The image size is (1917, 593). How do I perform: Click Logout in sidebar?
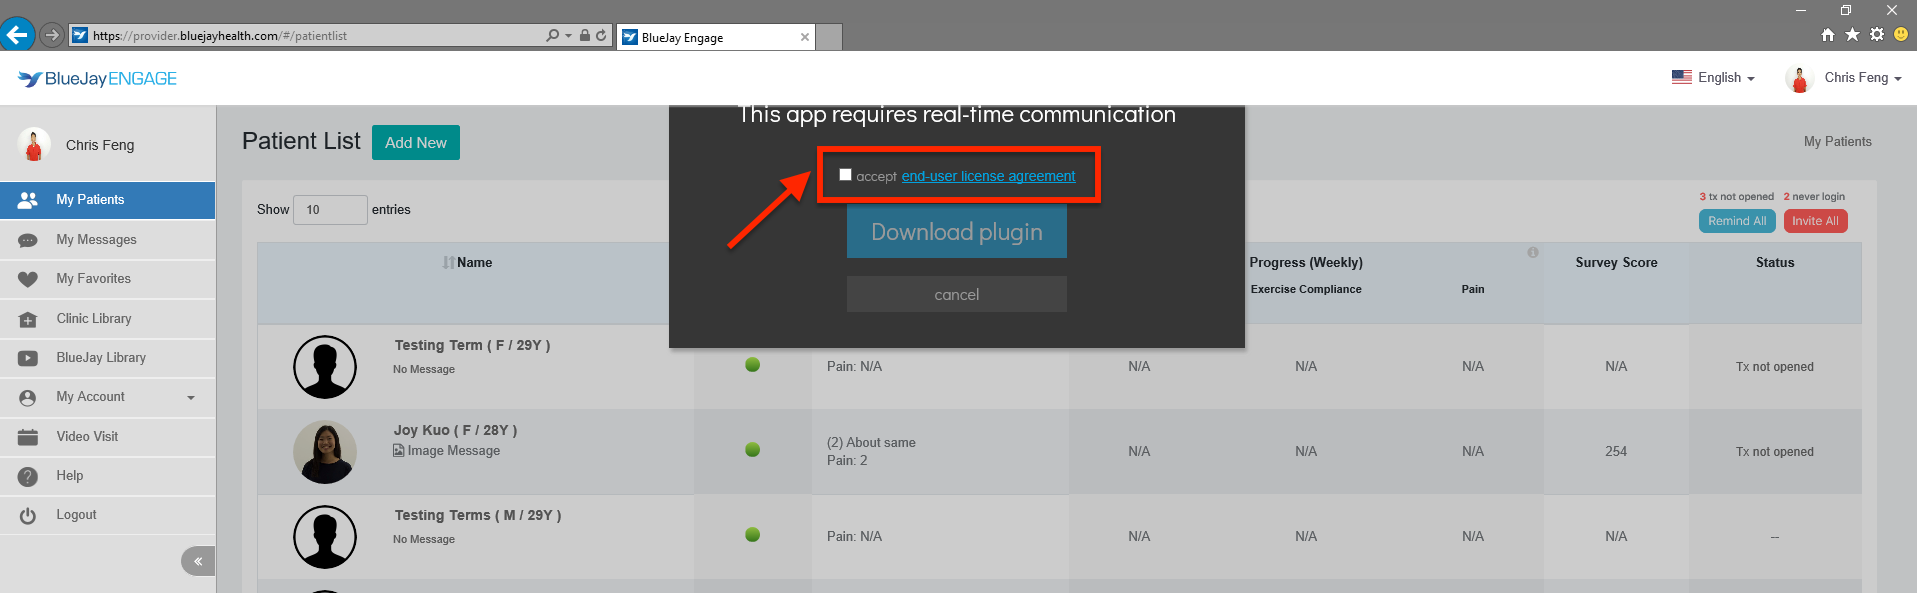[108, 515]
